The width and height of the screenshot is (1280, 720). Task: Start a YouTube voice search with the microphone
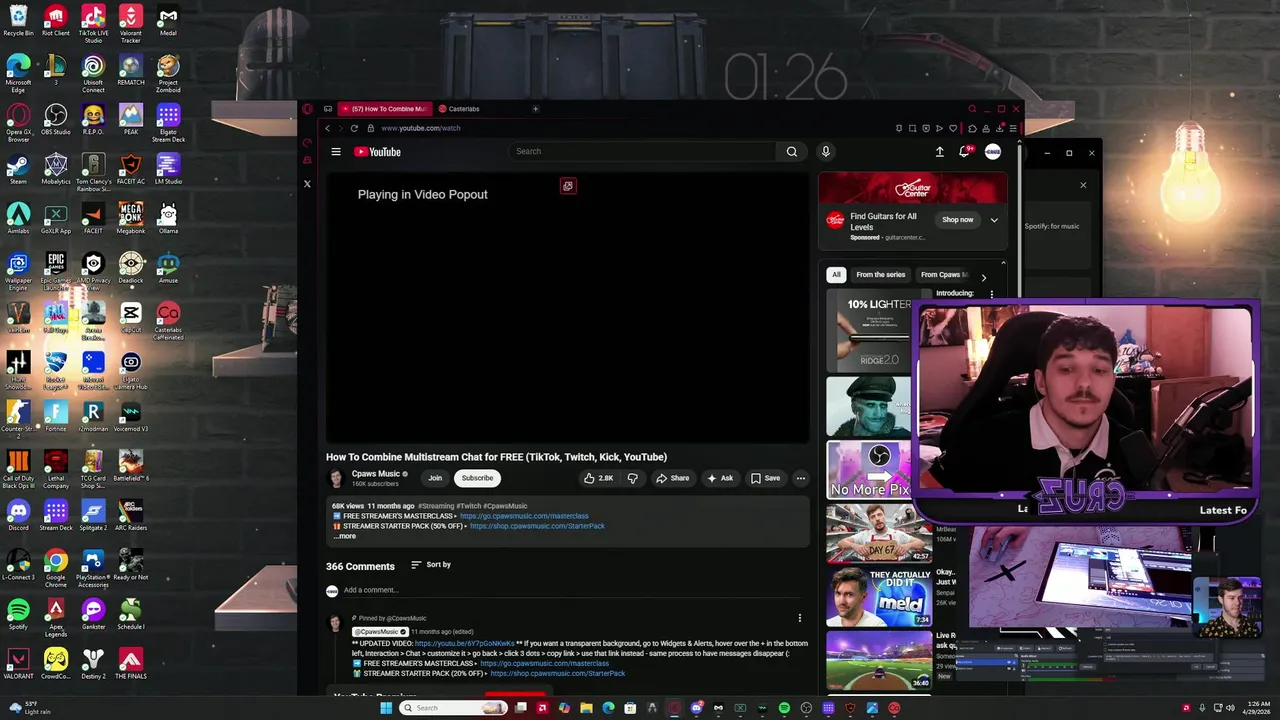point(825,151)
